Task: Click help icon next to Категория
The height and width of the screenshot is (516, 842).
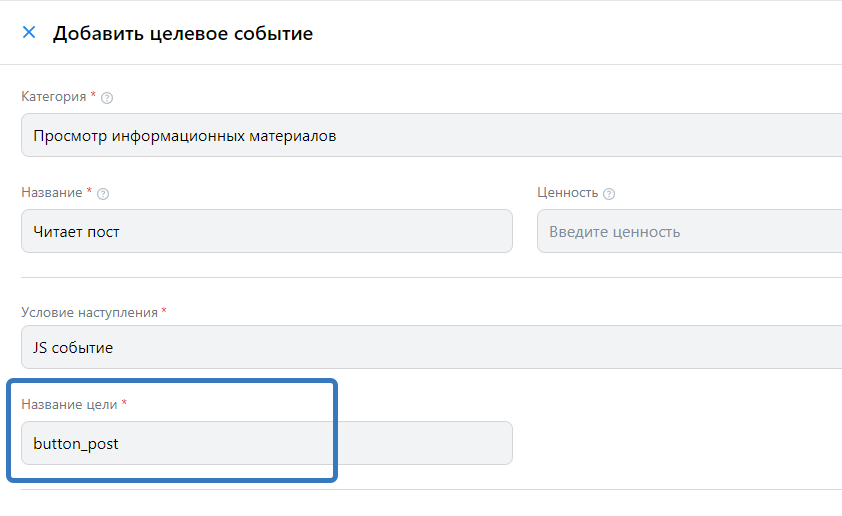Action: 107,98
